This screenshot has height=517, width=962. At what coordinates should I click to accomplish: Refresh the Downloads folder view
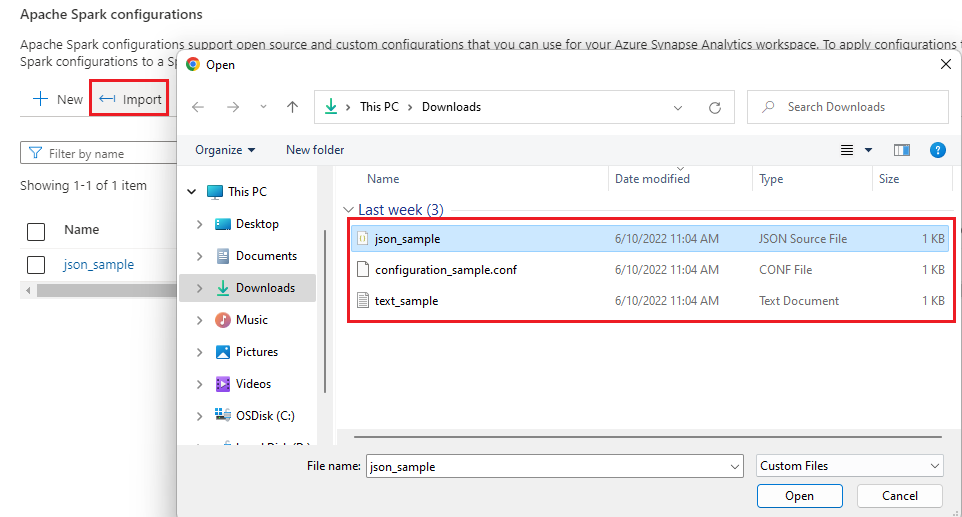714,107
